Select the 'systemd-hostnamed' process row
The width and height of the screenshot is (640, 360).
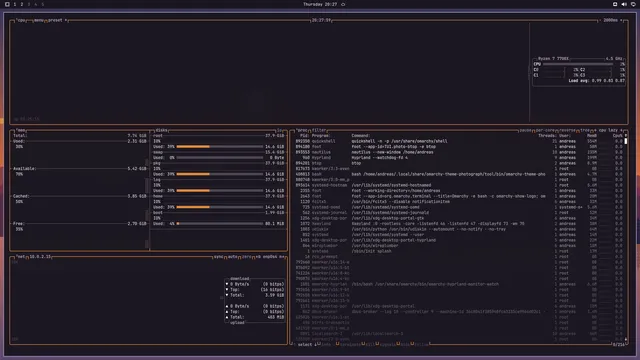[459, 185]
